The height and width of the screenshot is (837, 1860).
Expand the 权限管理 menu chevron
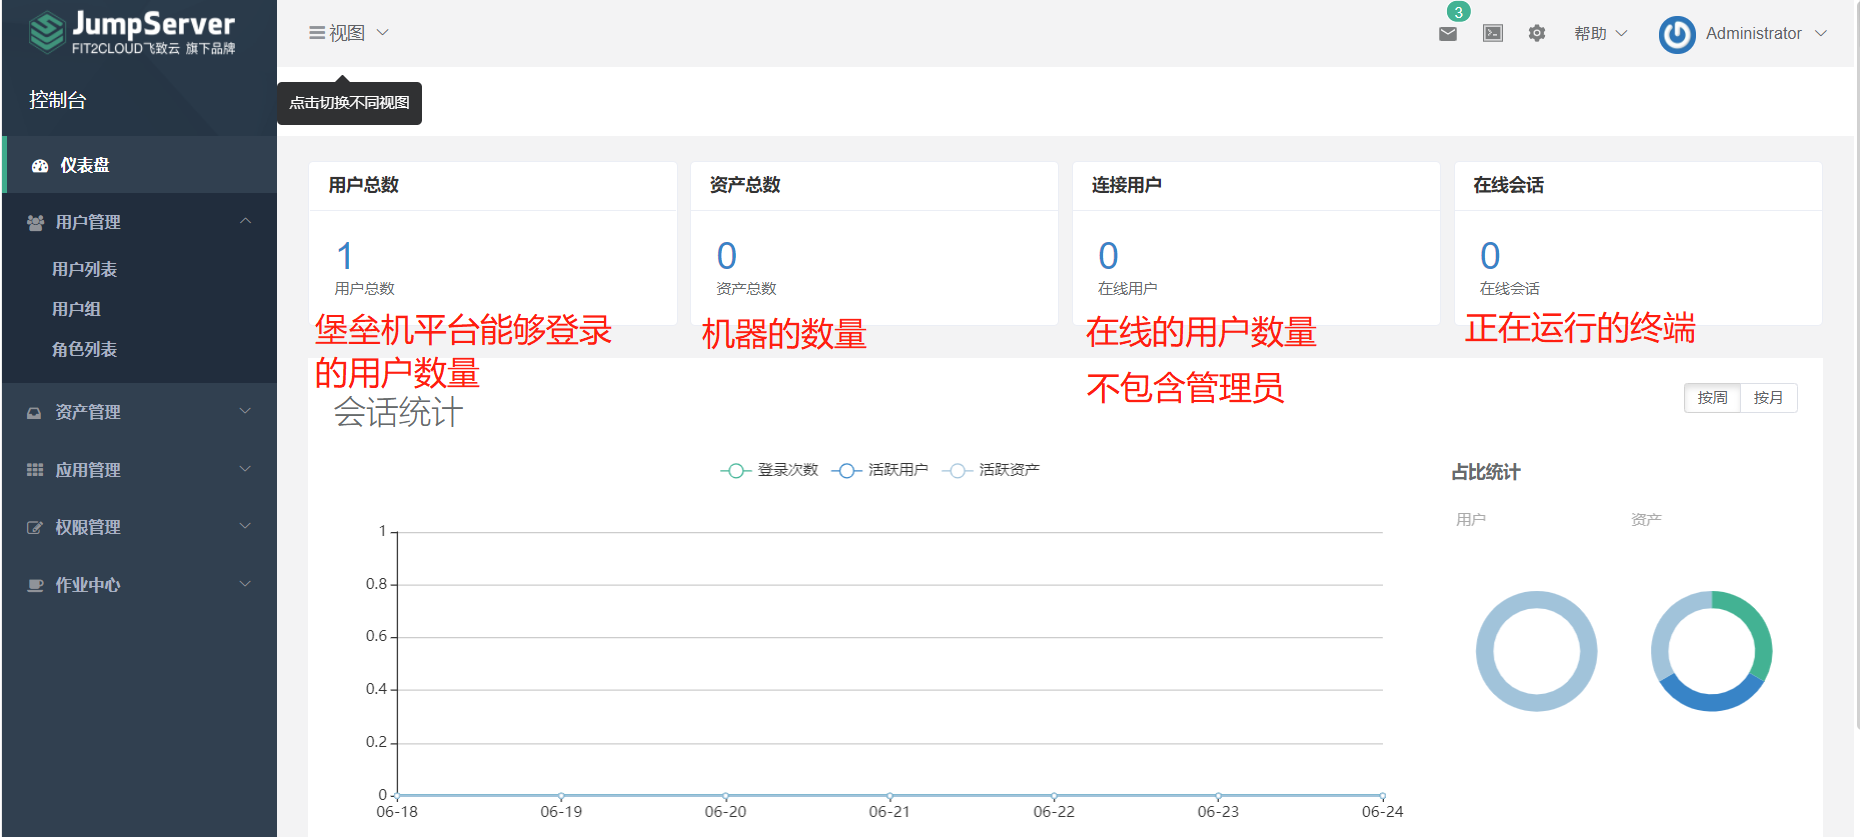click(x=245, y=526)
